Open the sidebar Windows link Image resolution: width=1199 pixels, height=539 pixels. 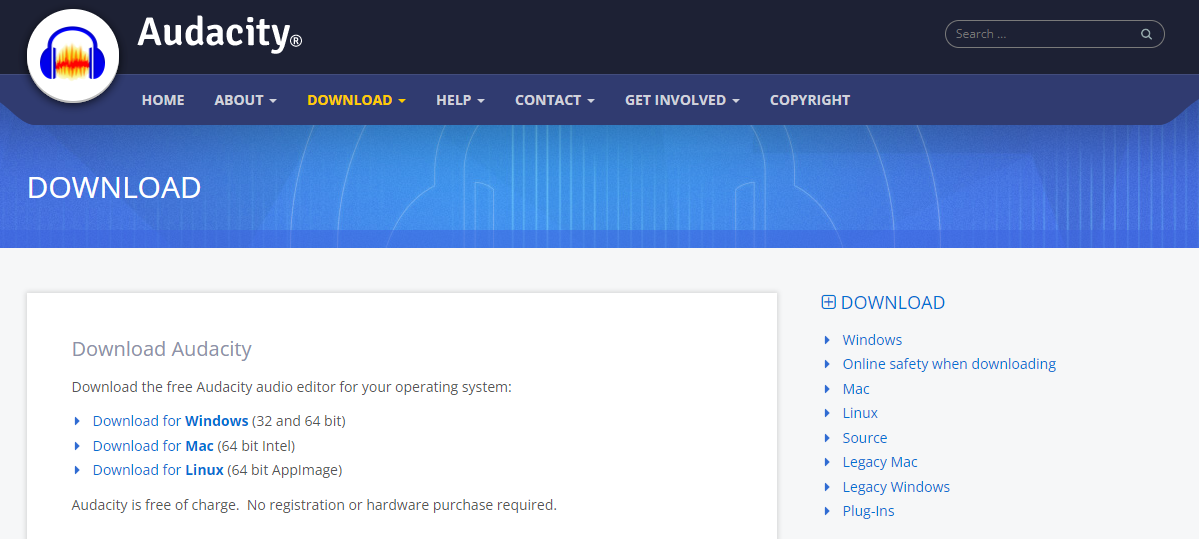point(872,339)
